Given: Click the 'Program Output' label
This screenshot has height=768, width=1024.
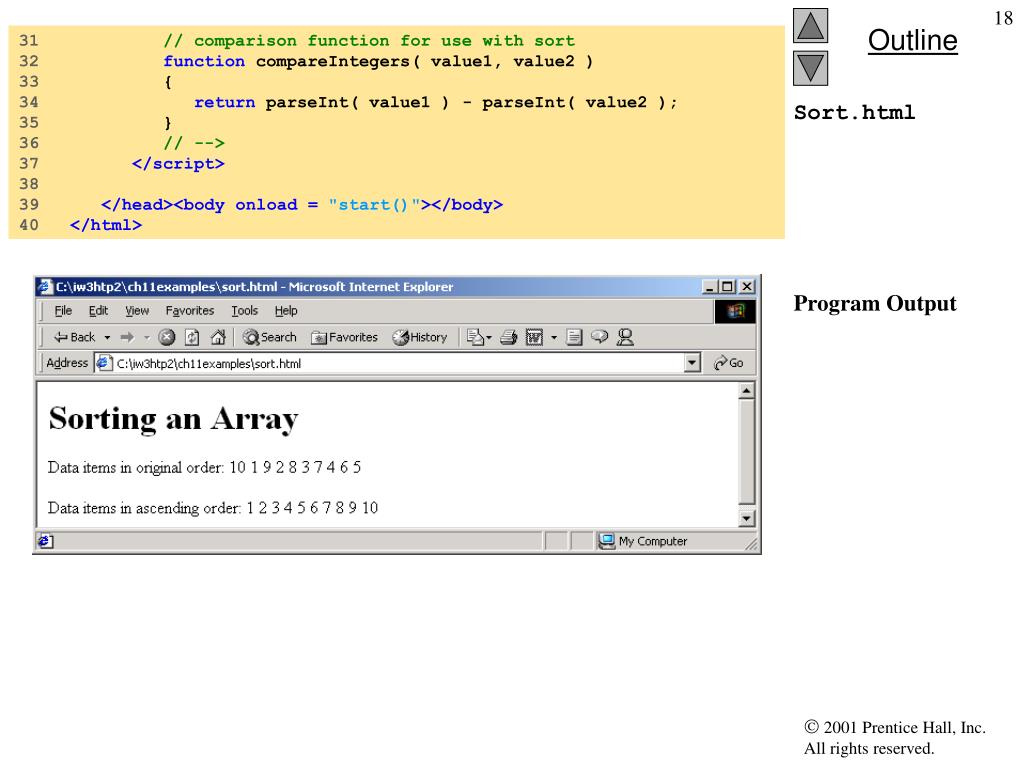Looking at the screenshot, I should [874, 304].
